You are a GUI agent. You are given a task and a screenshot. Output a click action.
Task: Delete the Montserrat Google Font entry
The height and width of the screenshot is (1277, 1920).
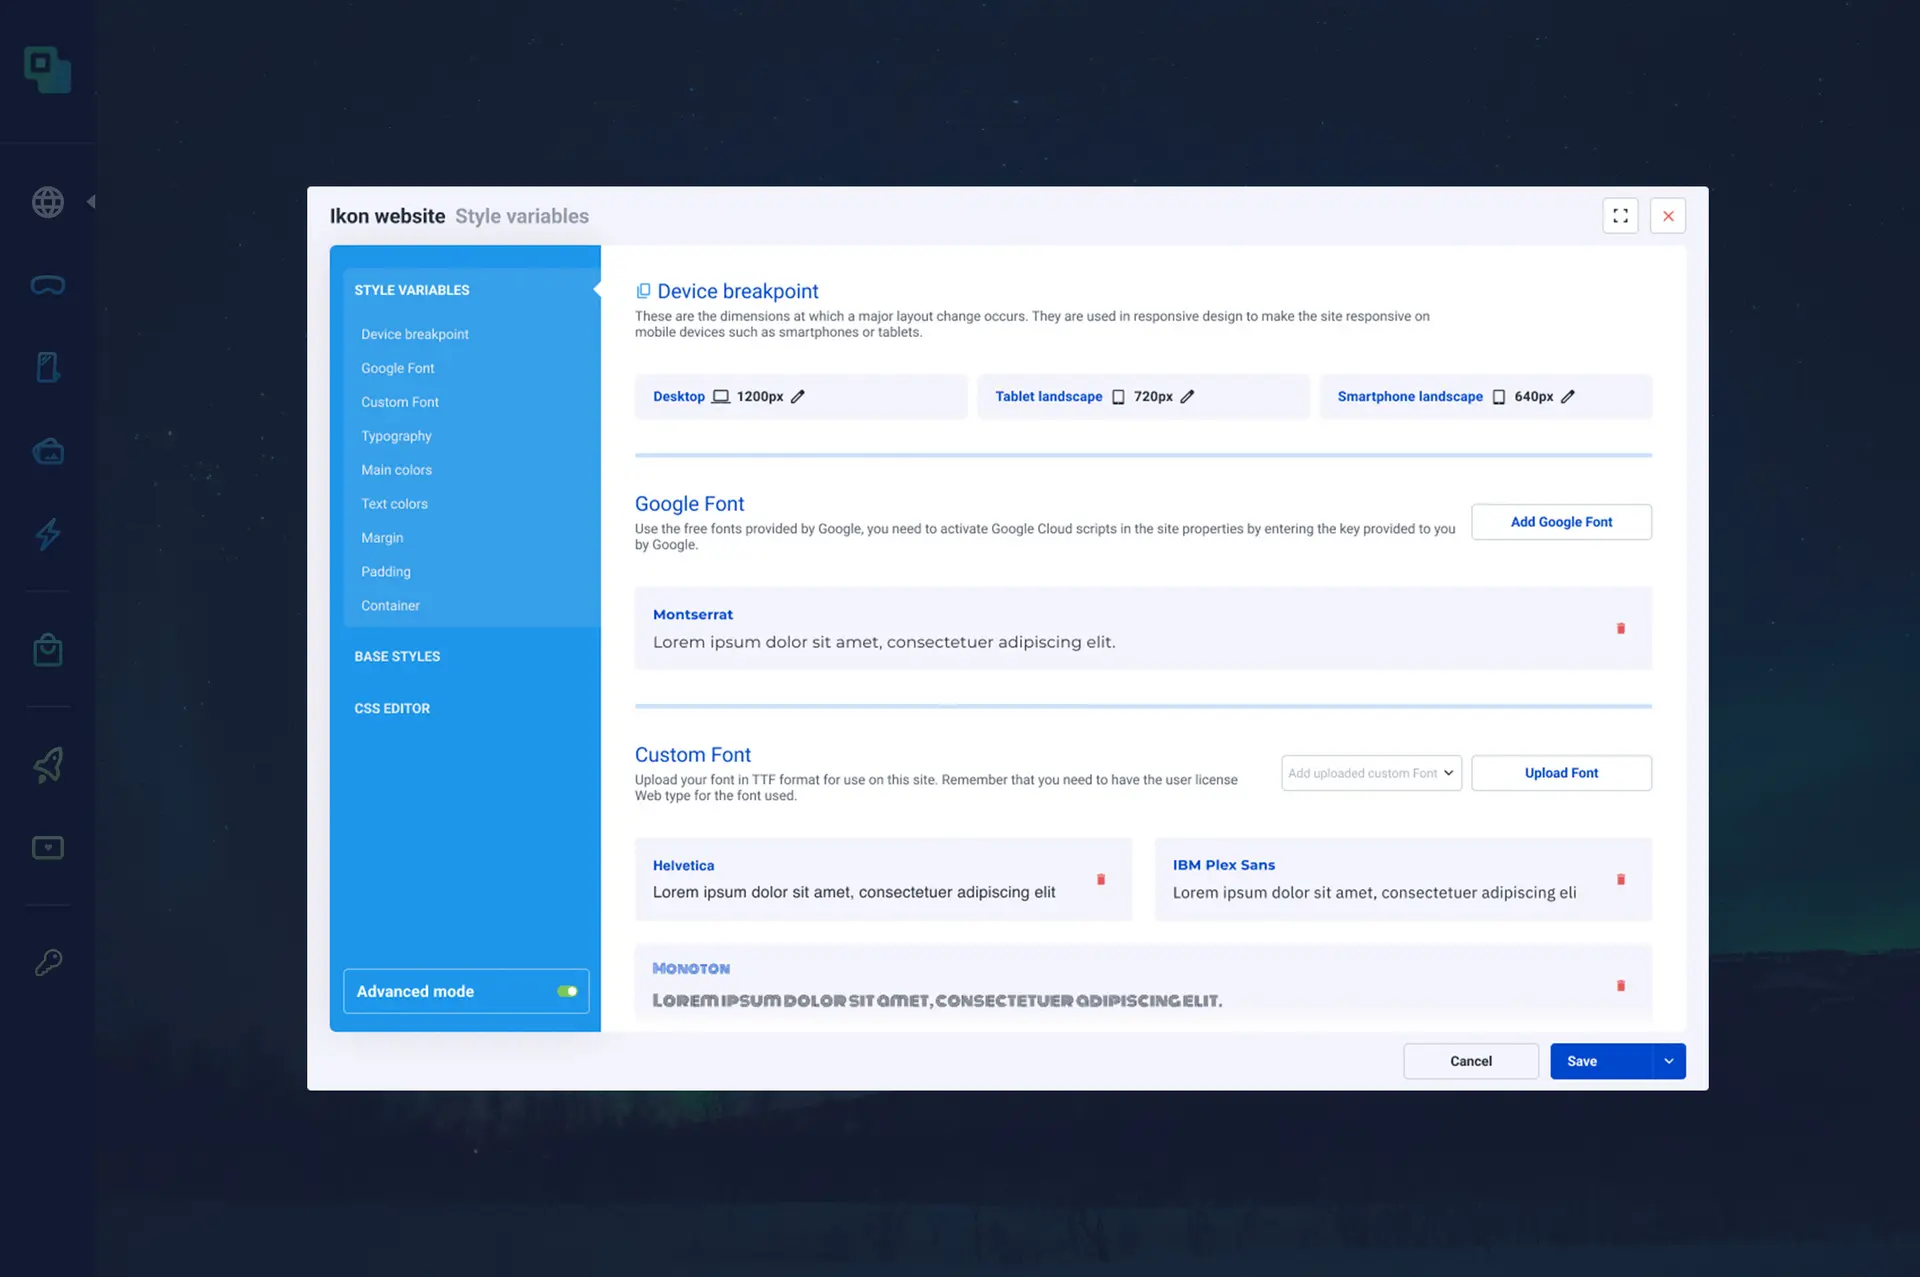(1621, 628)
